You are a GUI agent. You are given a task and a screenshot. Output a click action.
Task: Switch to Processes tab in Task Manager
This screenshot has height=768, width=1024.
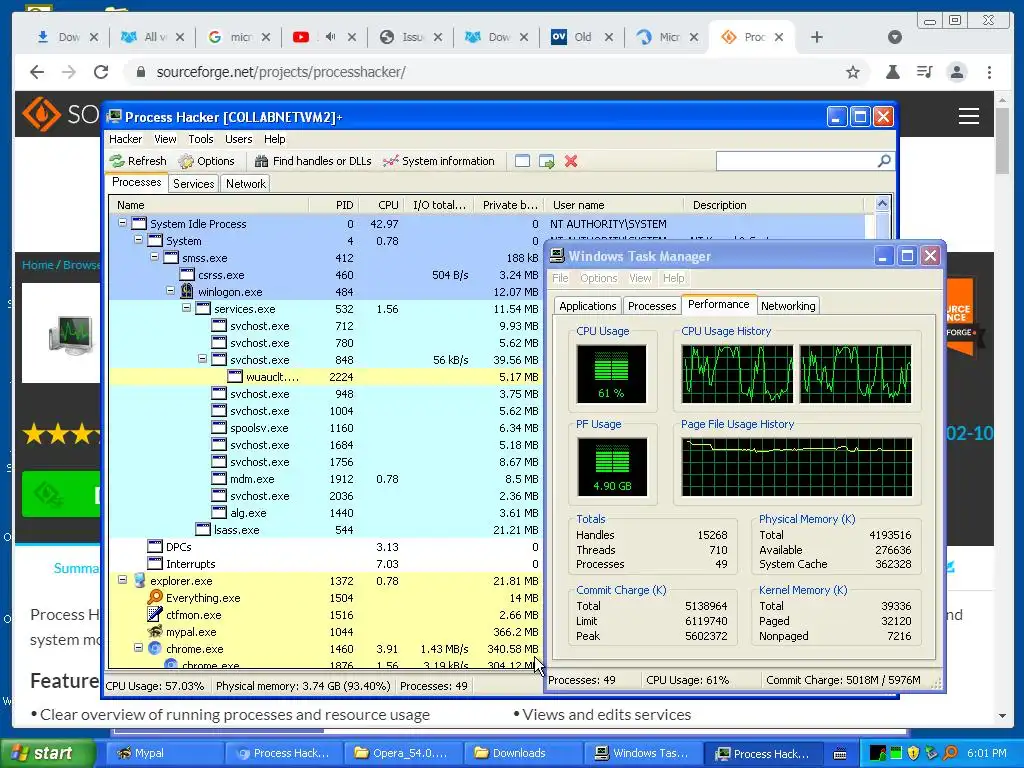point(652,306)
